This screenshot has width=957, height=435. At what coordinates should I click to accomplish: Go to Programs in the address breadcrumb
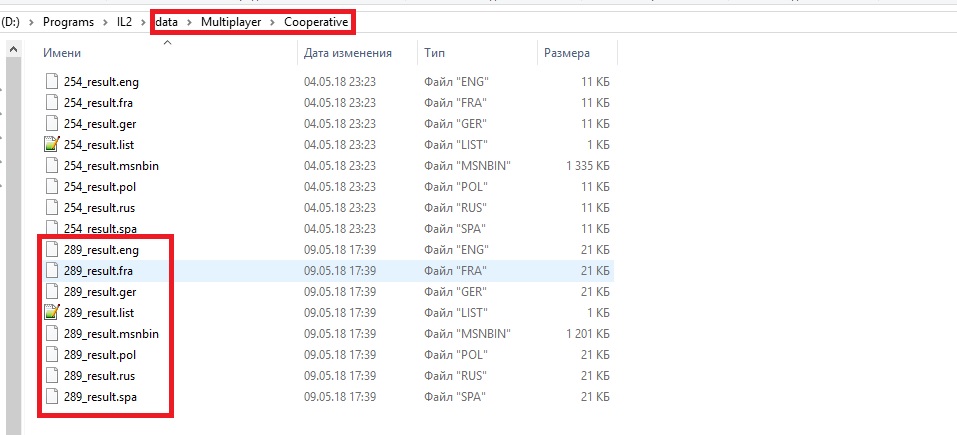[68, 23]
